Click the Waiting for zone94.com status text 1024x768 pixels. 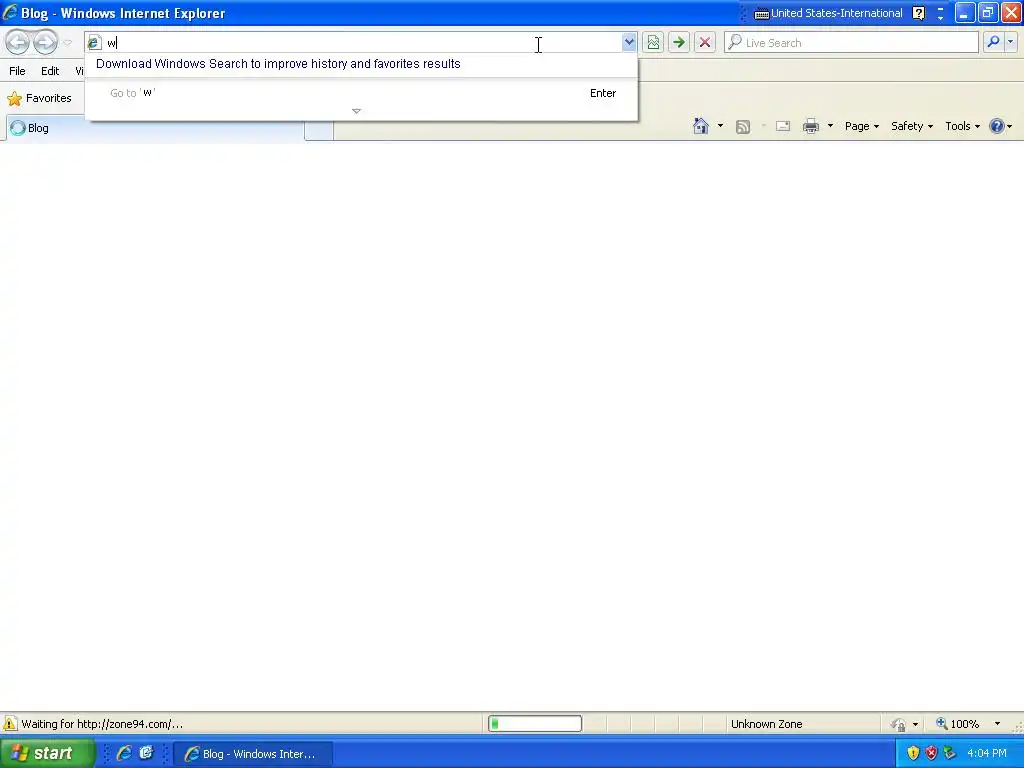(102, 724)
